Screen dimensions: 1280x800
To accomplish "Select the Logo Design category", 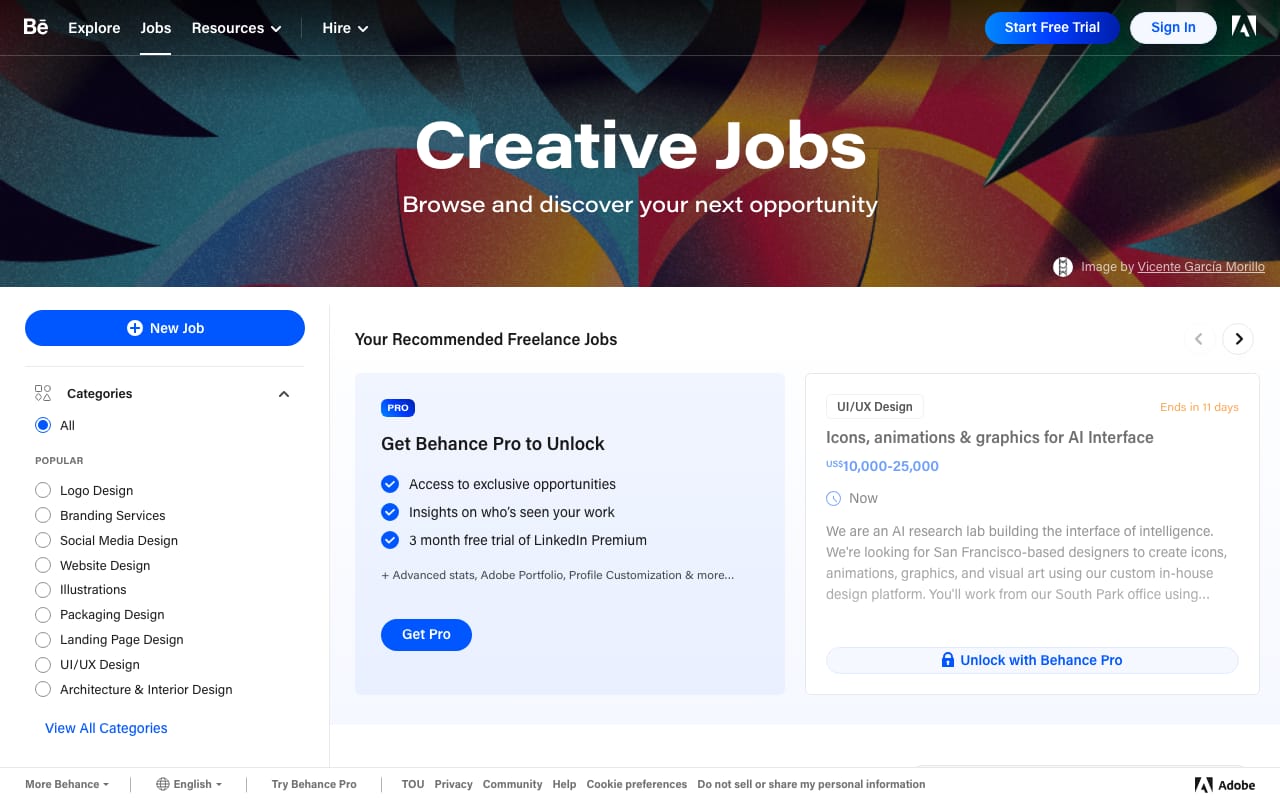I will [43, 490].
